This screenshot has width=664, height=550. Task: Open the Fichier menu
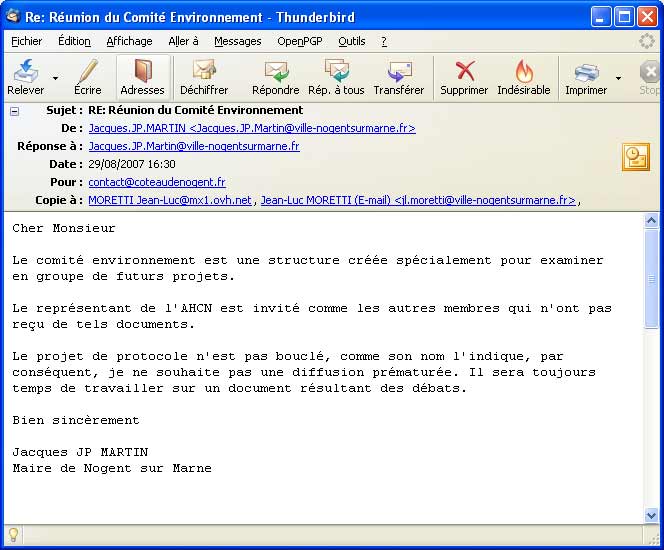27,41
